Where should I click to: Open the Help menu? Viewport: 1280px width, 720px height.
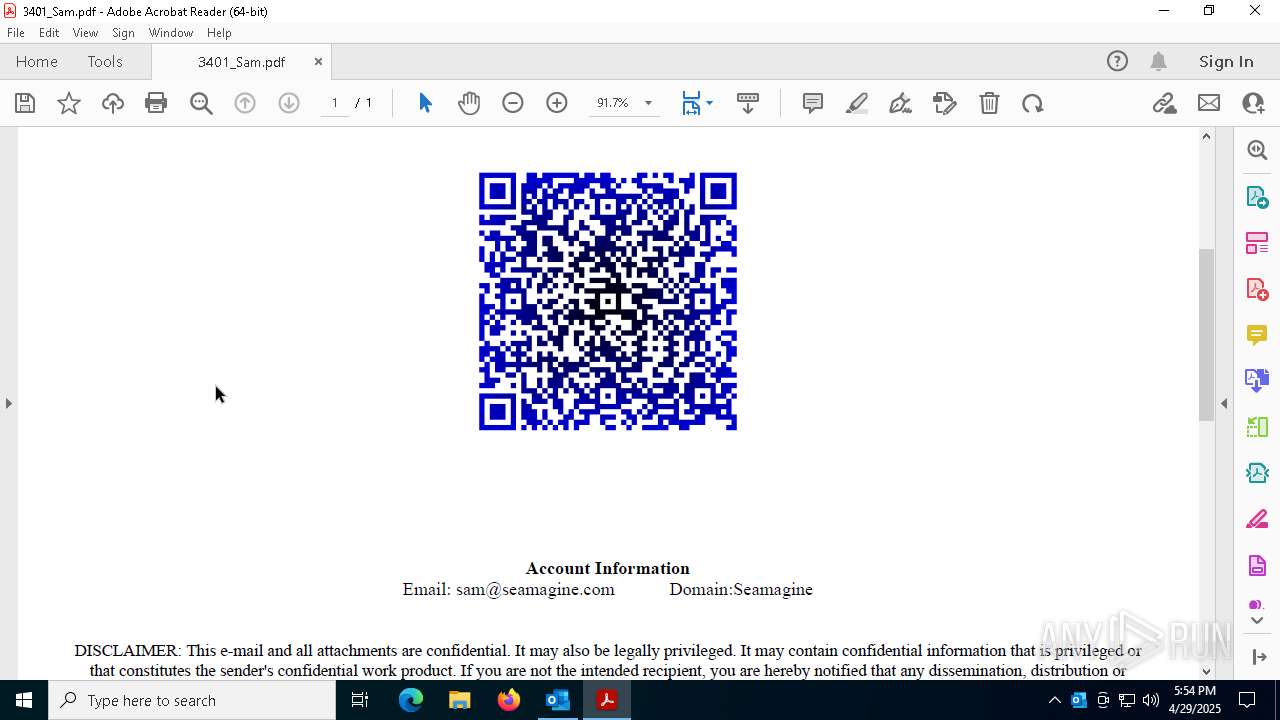(x=219, y=33)
